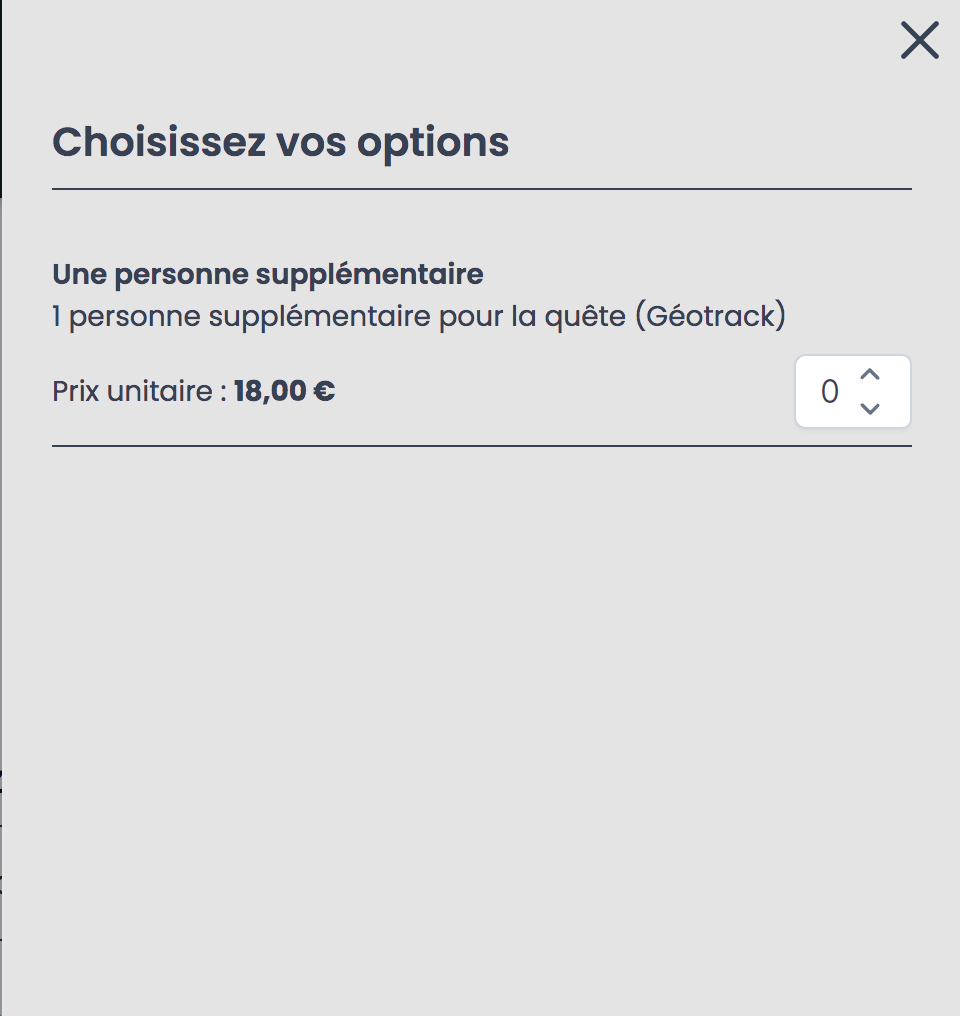
Task: Click the 18,00 € price value
Action: pyautogui.click(x=284, y=391)
